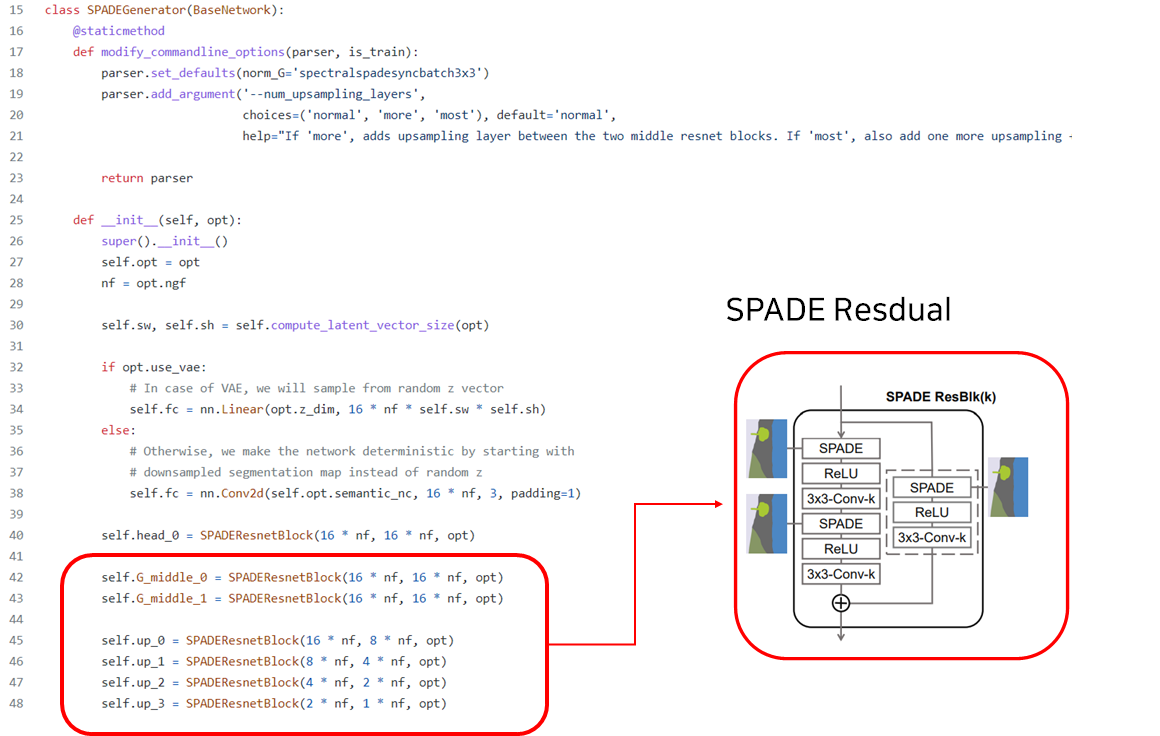Viewport: 1160px width, 736px height.
Task: Click the 'self.opt = opt' line
Action: pyautogui.click(x=150, y=263)
